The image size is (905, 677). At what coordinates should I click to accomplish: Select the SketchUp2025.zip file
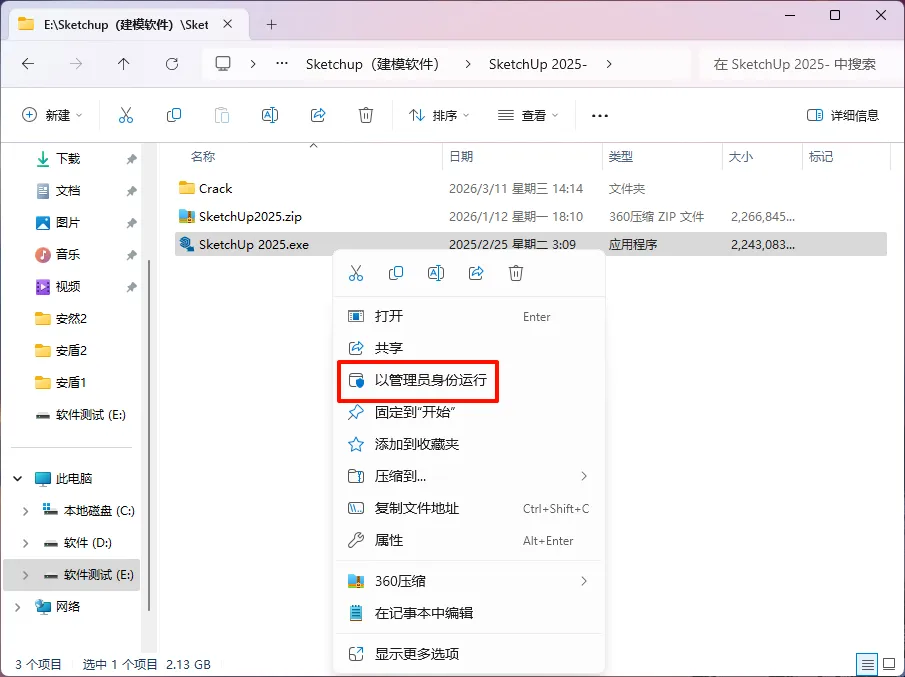click(x=530, y=216)
